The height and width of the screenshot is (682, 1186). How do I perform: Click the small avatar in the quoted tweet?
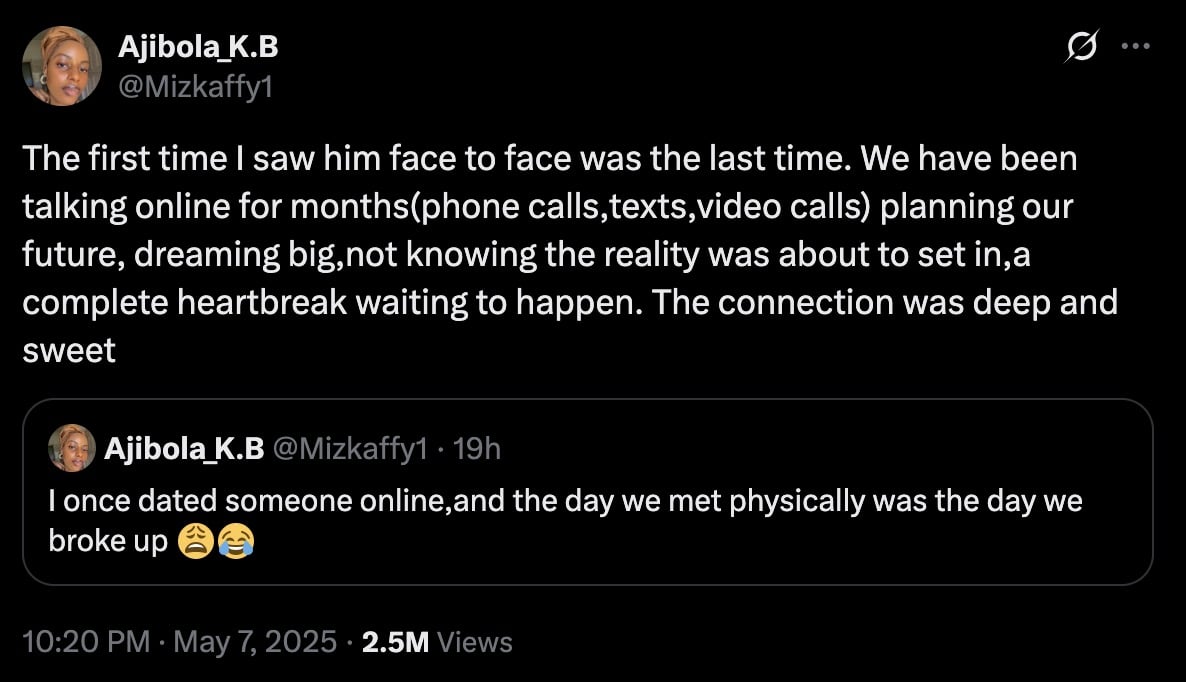71,447
